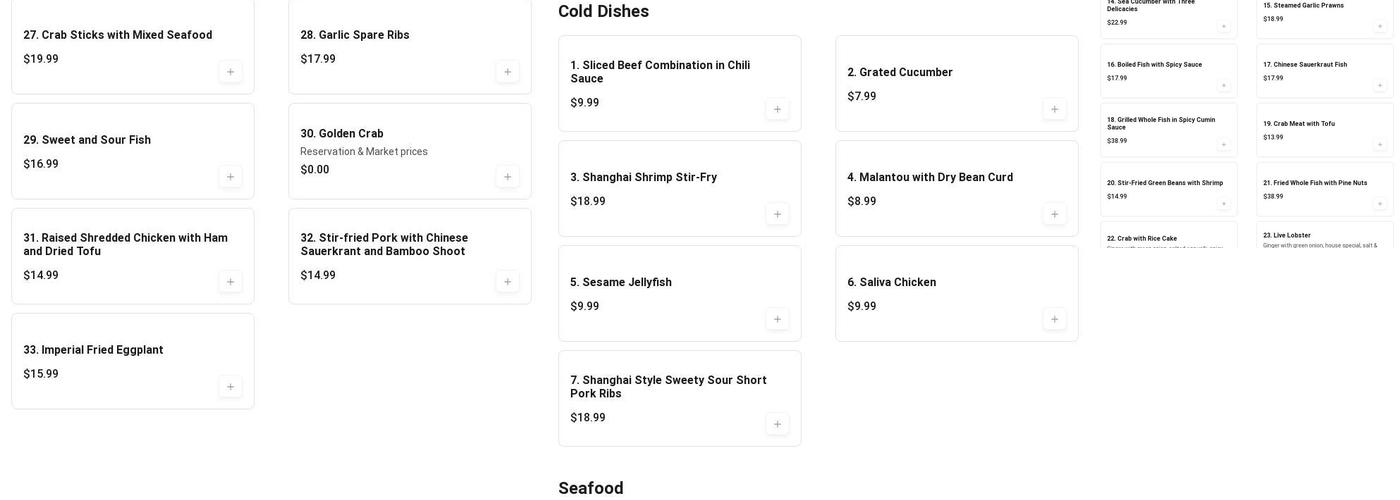Open the Sesame Jellyfish item title
This screenshot has height=500, width=1400.
click(621, 283)
